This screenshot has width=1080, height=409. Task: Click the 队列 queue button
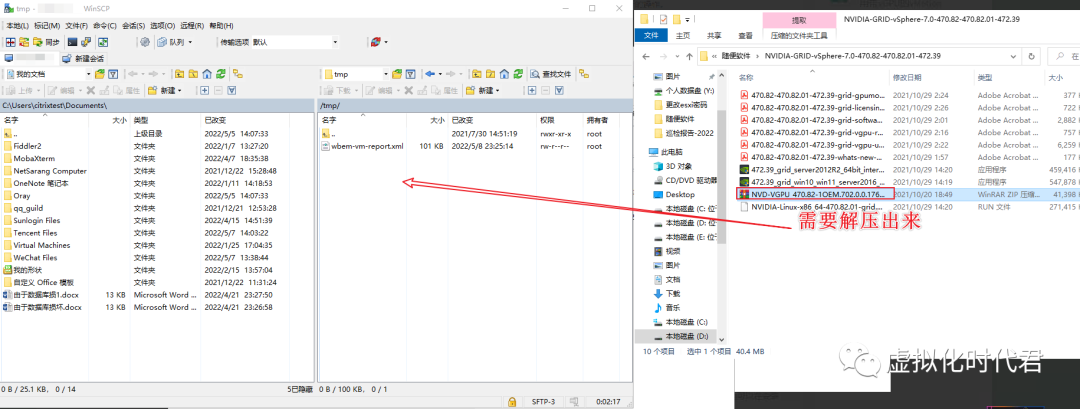pyautogui.click(x=172, y=42)
